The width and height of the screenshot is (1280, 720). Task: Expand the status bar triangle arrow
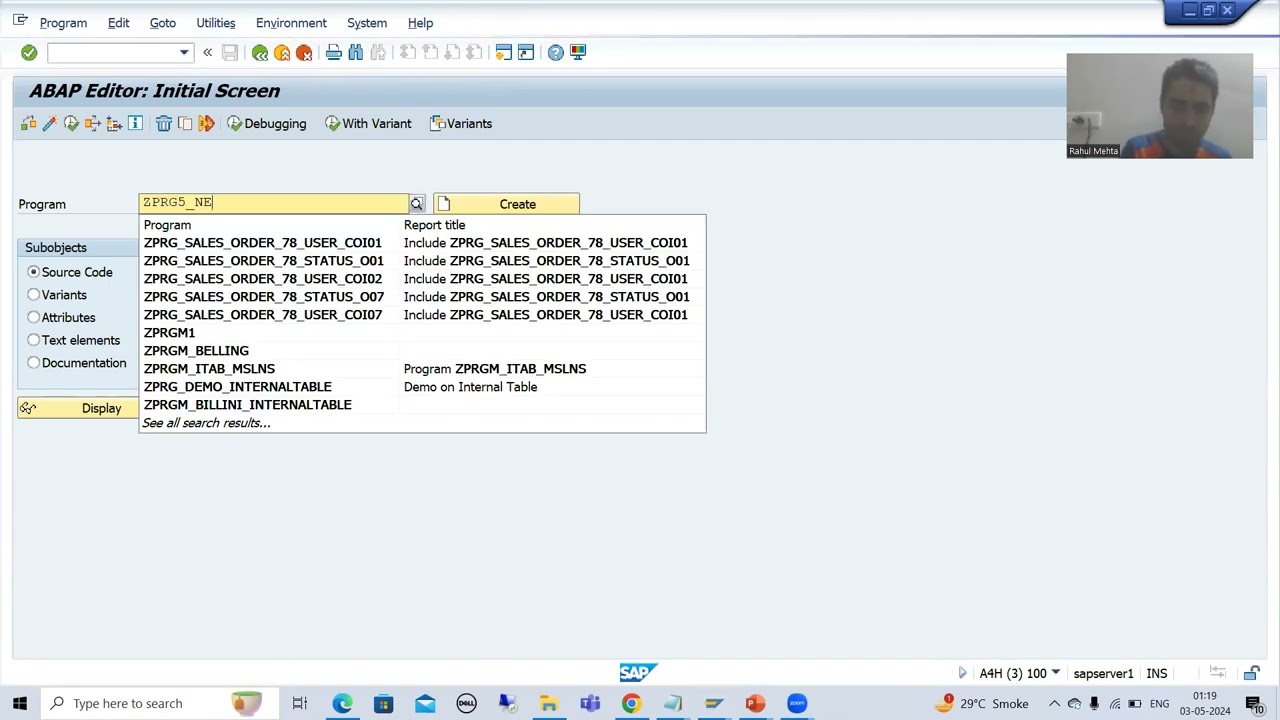[963, 673]
